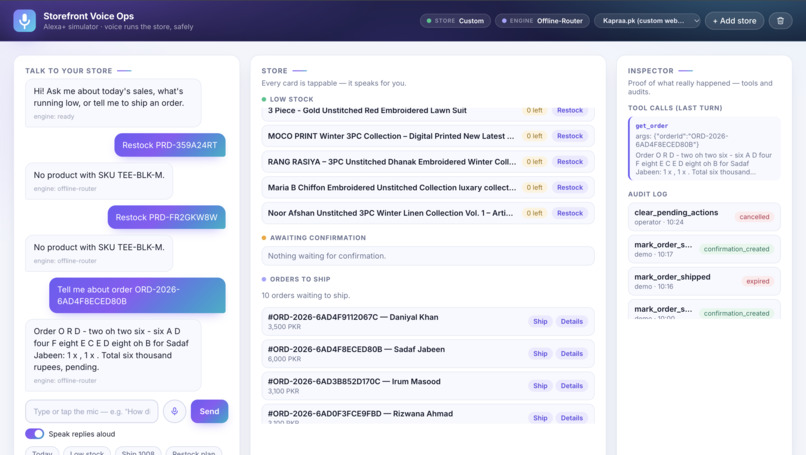Image resolution: width=806 pixels, height=455 pixels.
Task: Open the get_order tool call card
Action: pyautogui.click(x=704, y=149)
